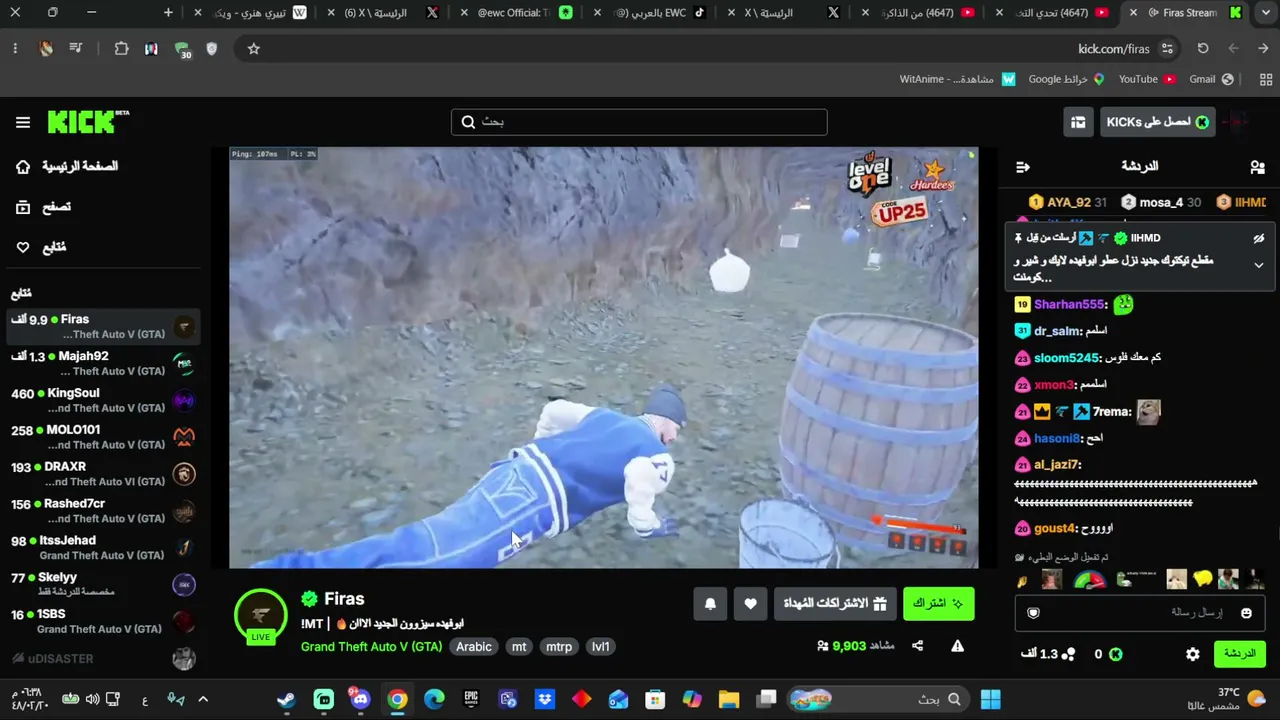Open the gifted subscriptions button
This screenshot has height=720, width=1280.
pos(835,604)
